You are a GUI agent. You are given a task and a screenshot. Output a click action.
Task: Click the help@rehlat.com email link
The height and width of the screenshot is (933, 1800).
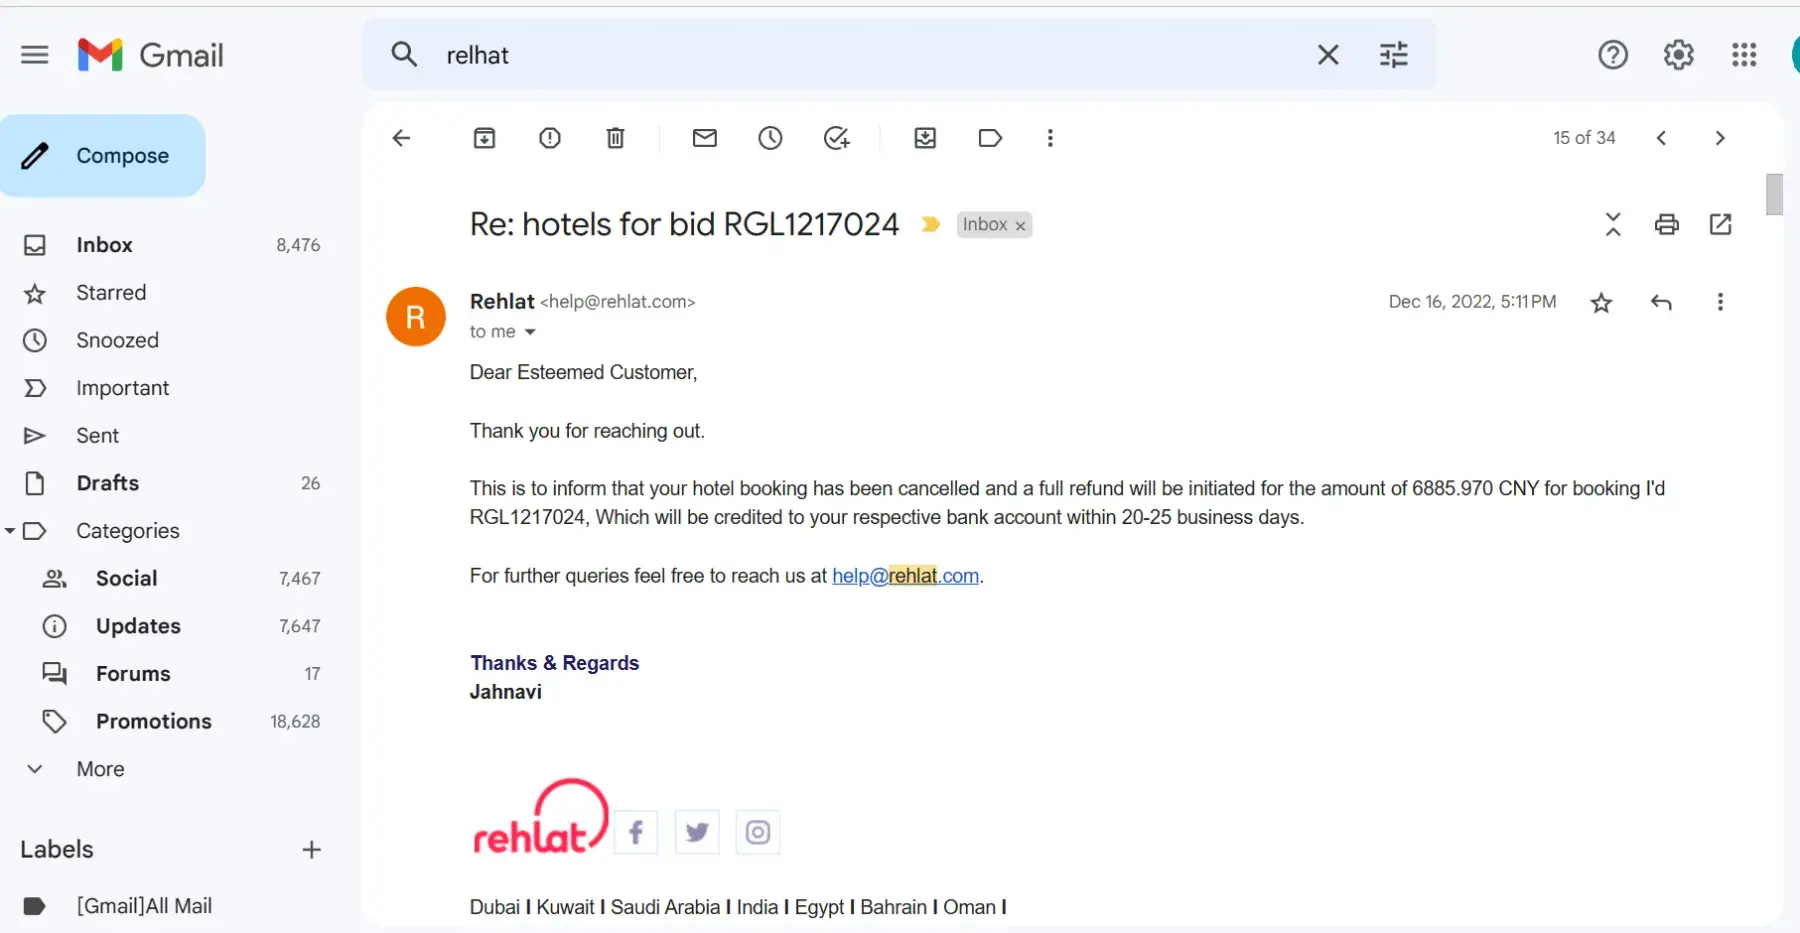(906, 576)
